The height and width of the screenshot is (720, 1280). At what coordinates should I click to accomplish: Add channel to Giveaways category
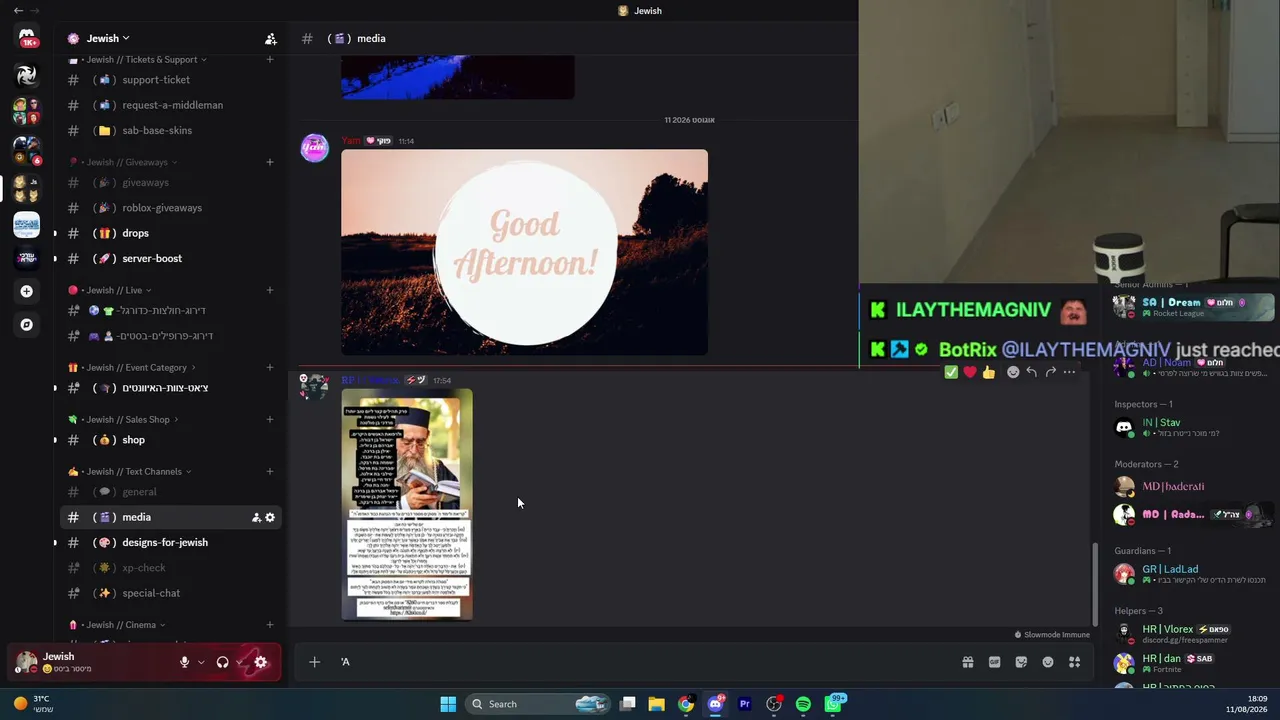270,162
